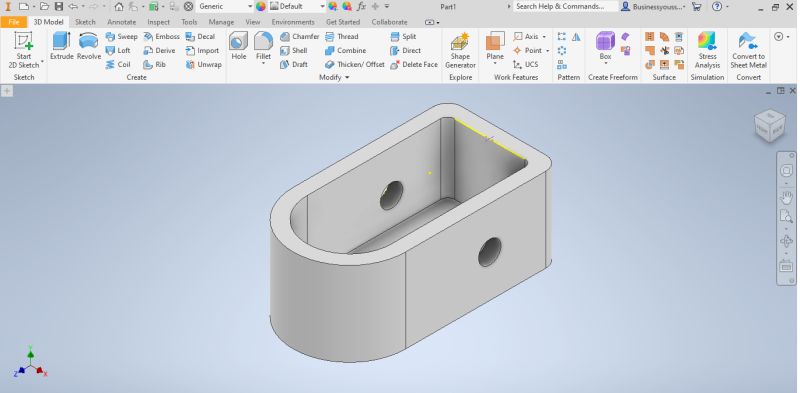Open the Start 2D Sketch dropdown arrow
Screen dimensions: 800x393
pos(42,61)
